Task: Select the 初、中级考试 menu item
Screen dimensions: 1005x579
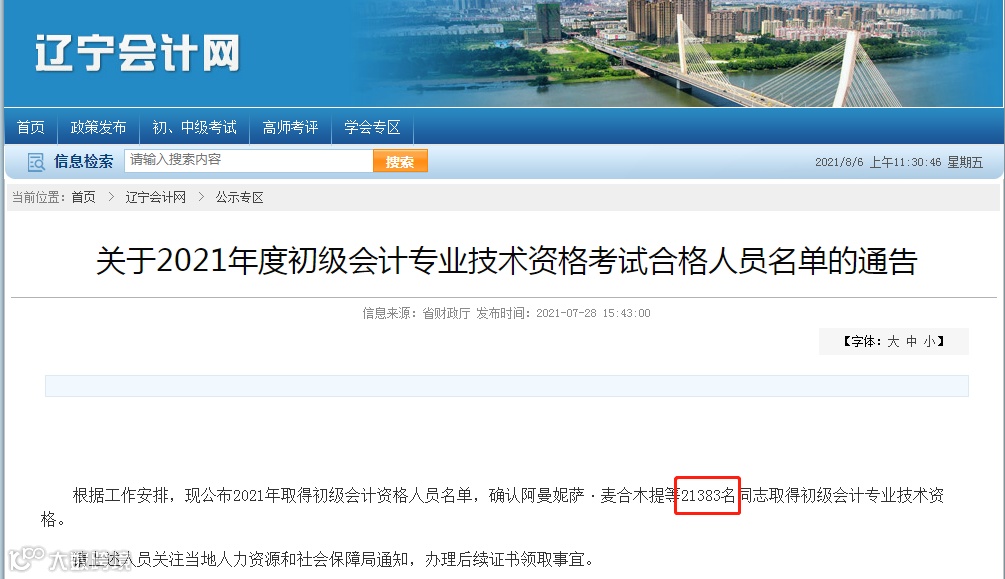Action: [x=194, y=128]
